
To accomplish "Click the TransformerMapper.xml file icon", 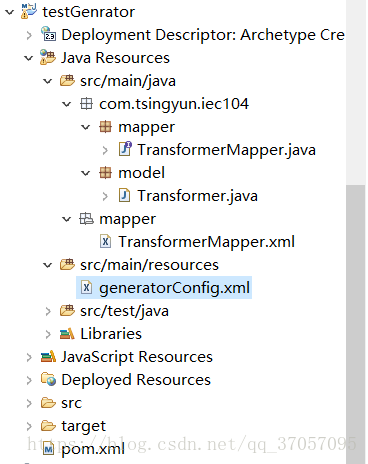I will pos(105,241).
